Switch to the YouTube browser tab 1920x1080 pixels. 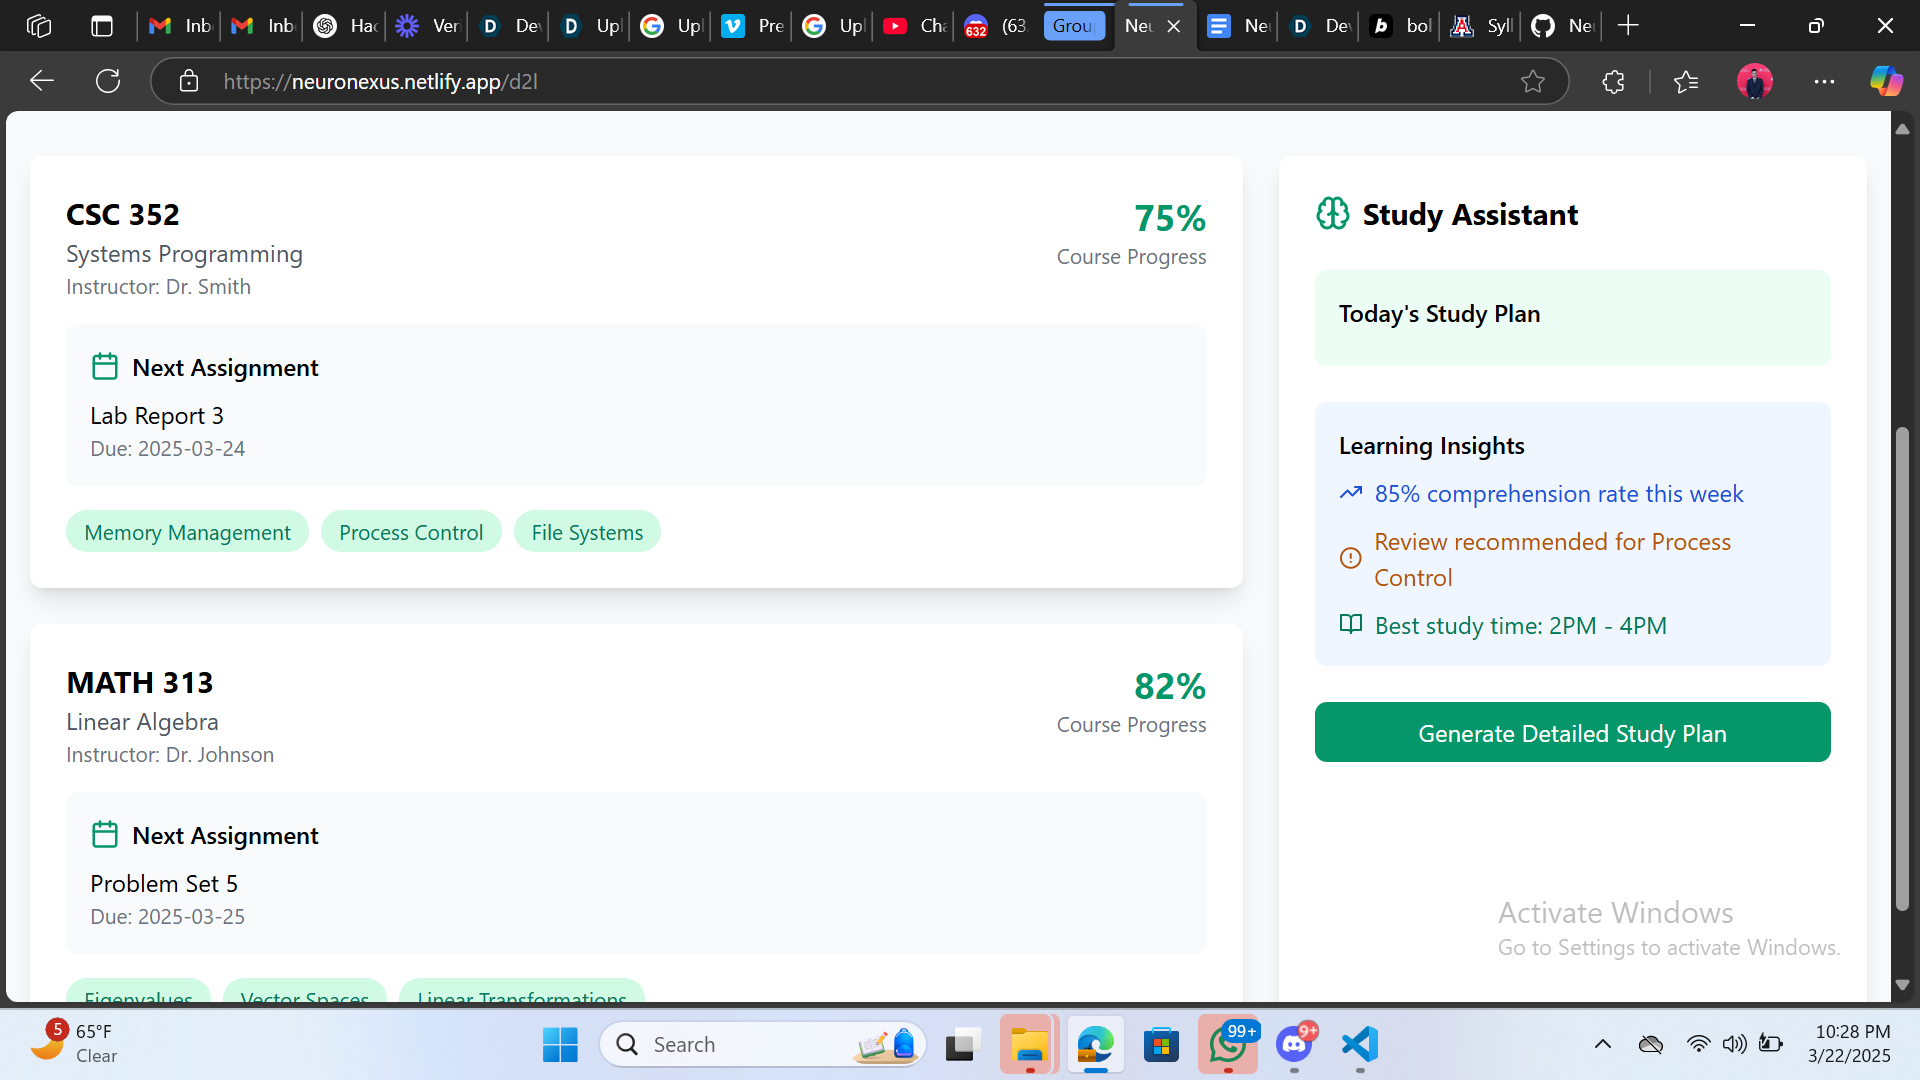914,26
